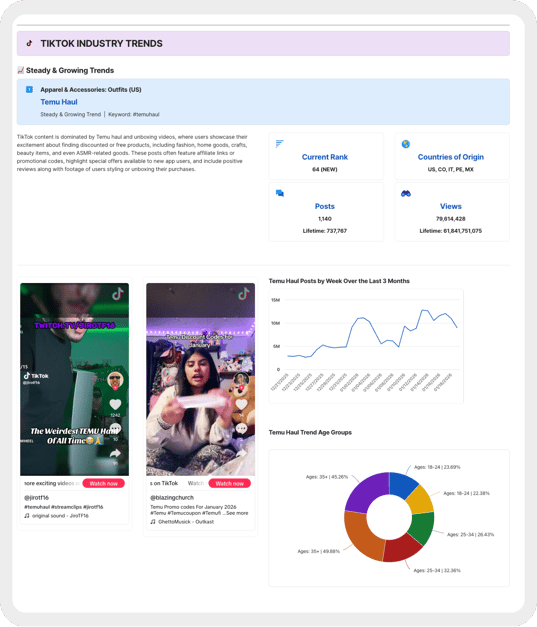The image size is (537, 627).
Task: Select the orange donut chart segment
Action: pos(362,536)
